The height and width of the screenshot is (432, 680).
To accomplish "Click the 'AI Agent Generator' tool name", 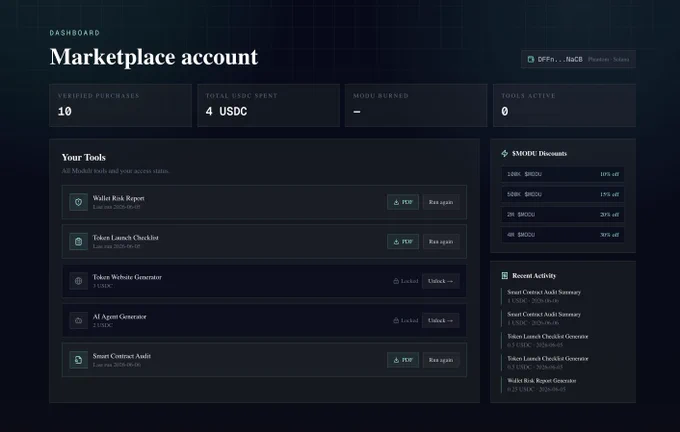I will coord(120,317).
